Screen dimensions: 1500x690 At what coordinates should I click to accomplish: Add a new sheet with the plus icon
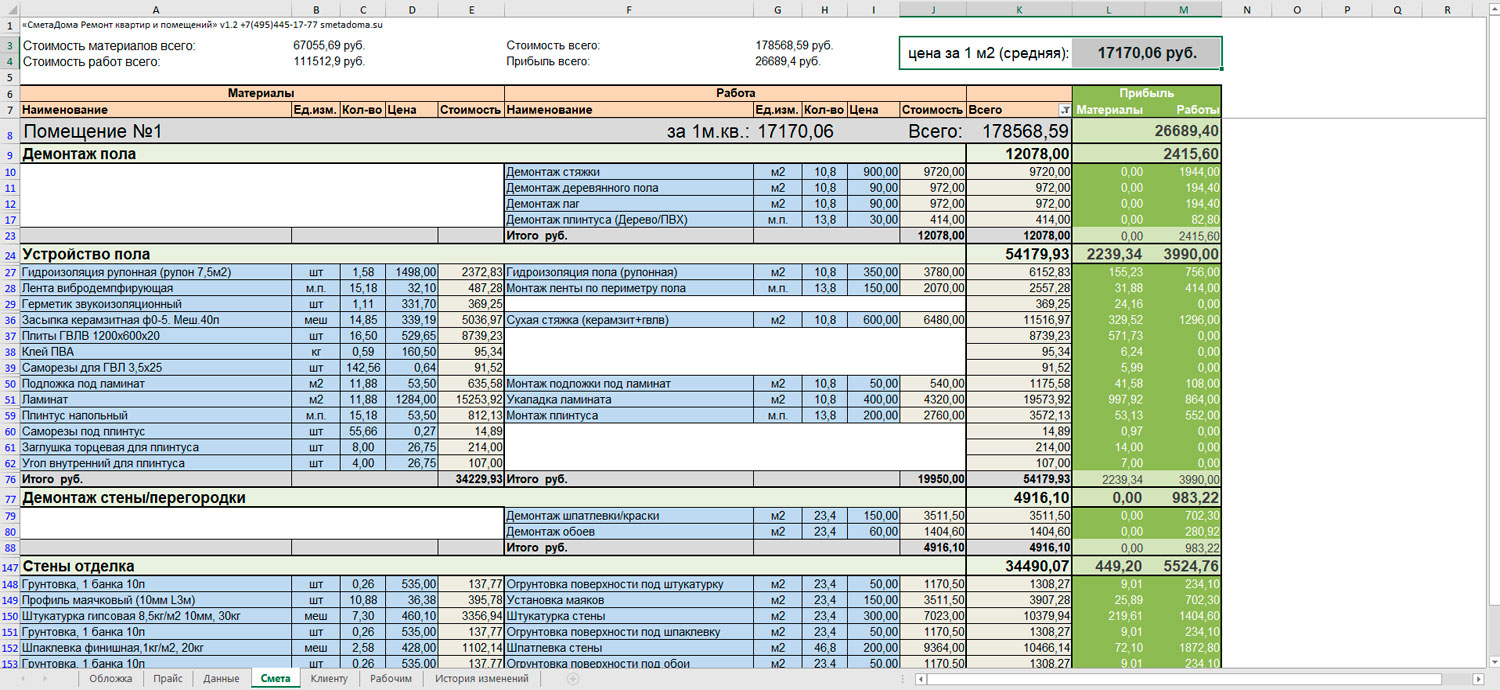tap(573, 679)
